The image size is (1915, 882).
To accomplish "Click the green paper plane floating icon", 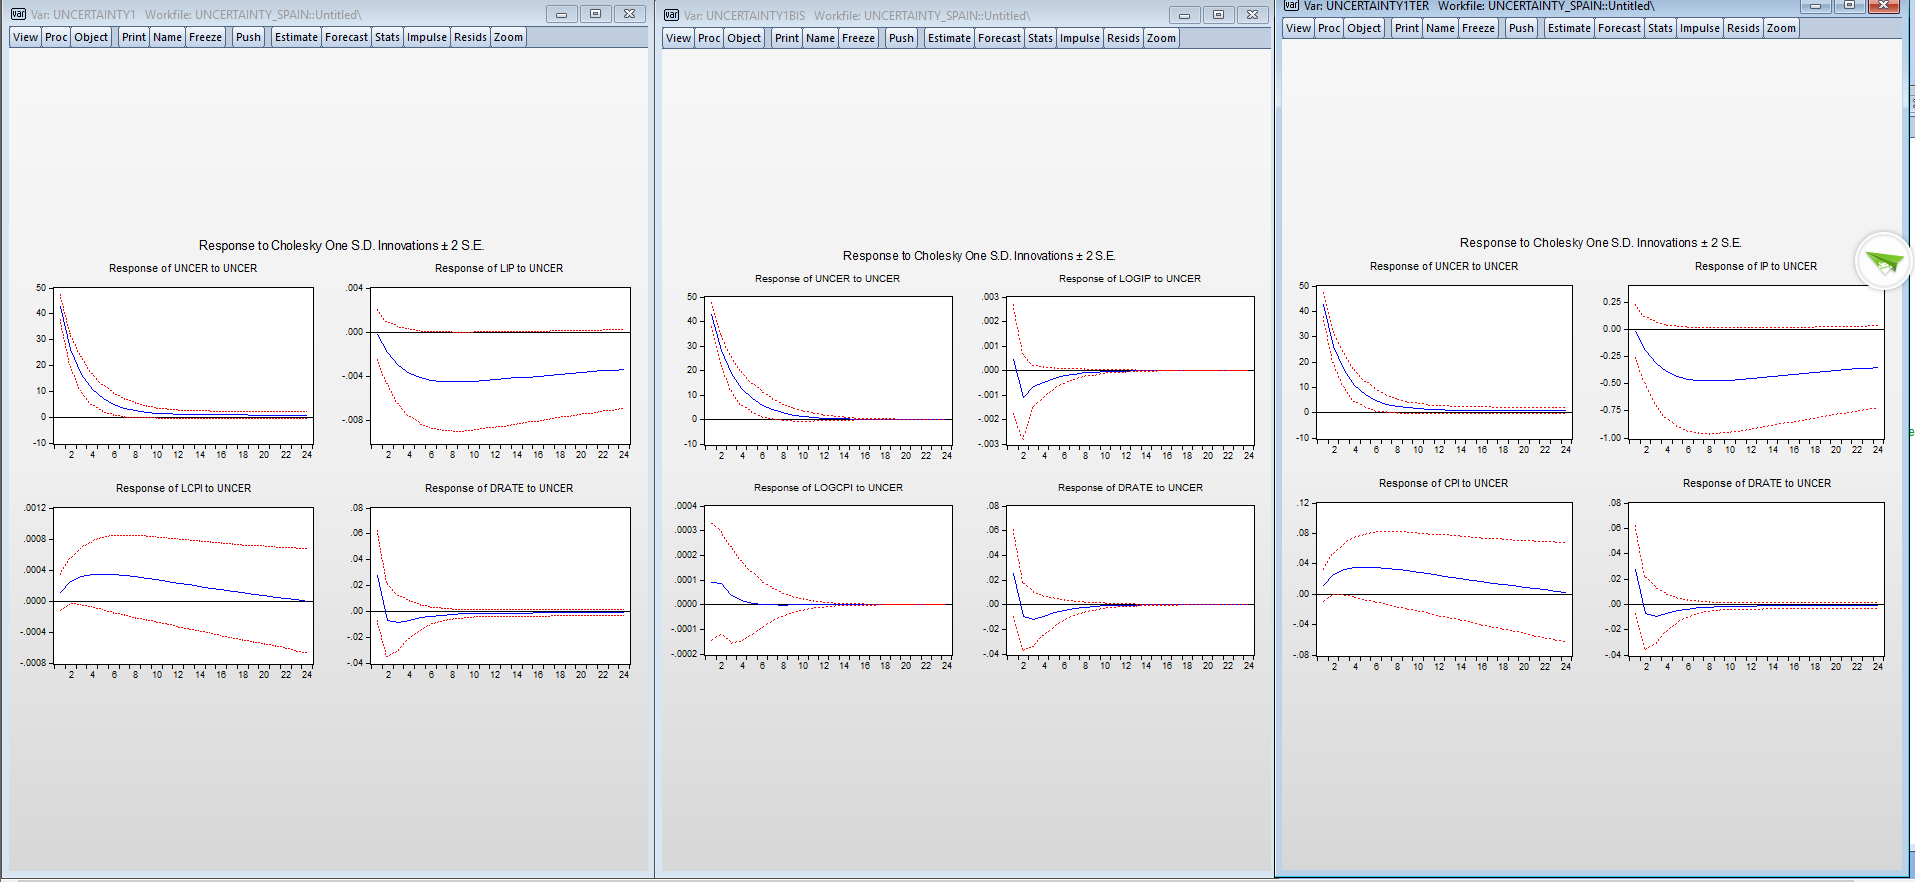I will tap(1883, 262).
